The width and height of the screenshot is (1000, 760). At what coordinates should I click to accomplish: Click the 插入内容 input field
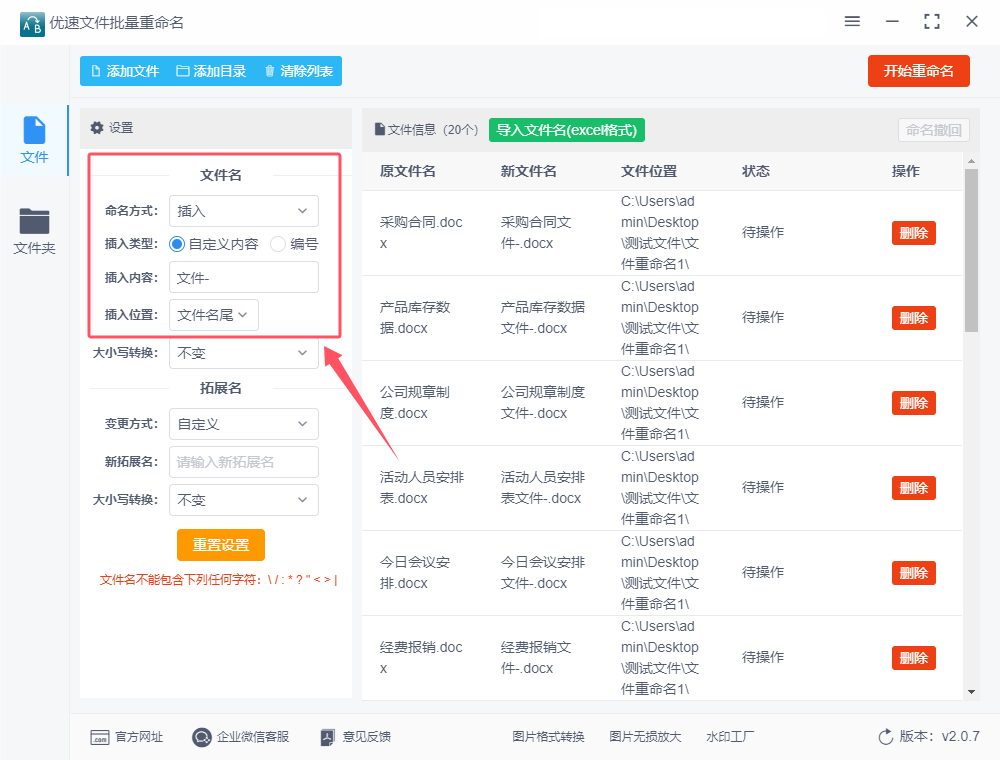pyautogui.click(x=244, y=277)
